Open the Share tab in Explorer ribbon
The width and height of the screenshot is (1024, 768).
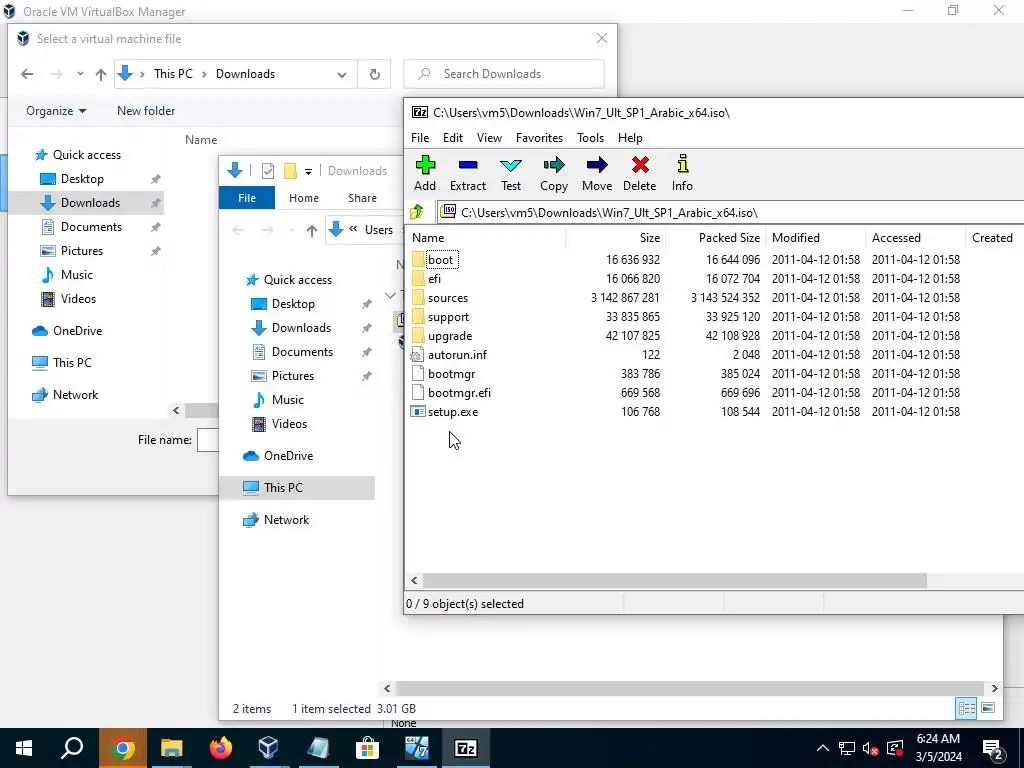click(362, 198)
